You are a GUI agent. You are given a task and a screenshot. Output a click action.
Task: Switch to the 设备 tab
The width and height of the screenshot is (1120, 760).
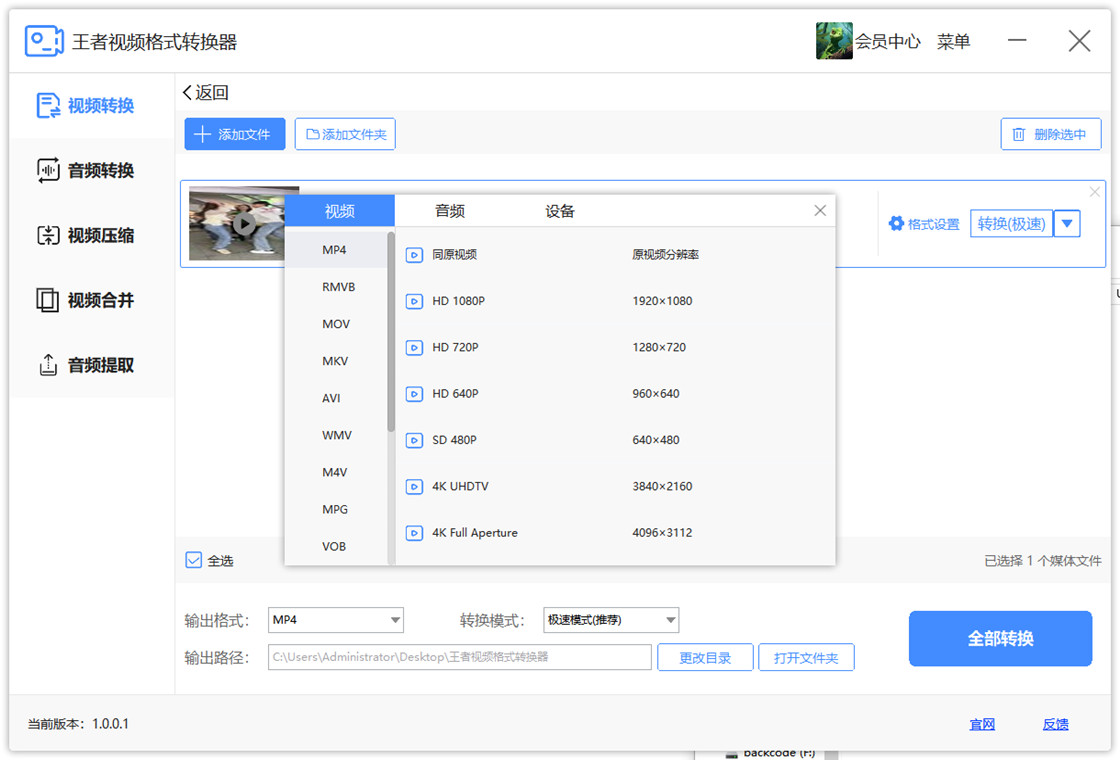(x=560, y=211)
